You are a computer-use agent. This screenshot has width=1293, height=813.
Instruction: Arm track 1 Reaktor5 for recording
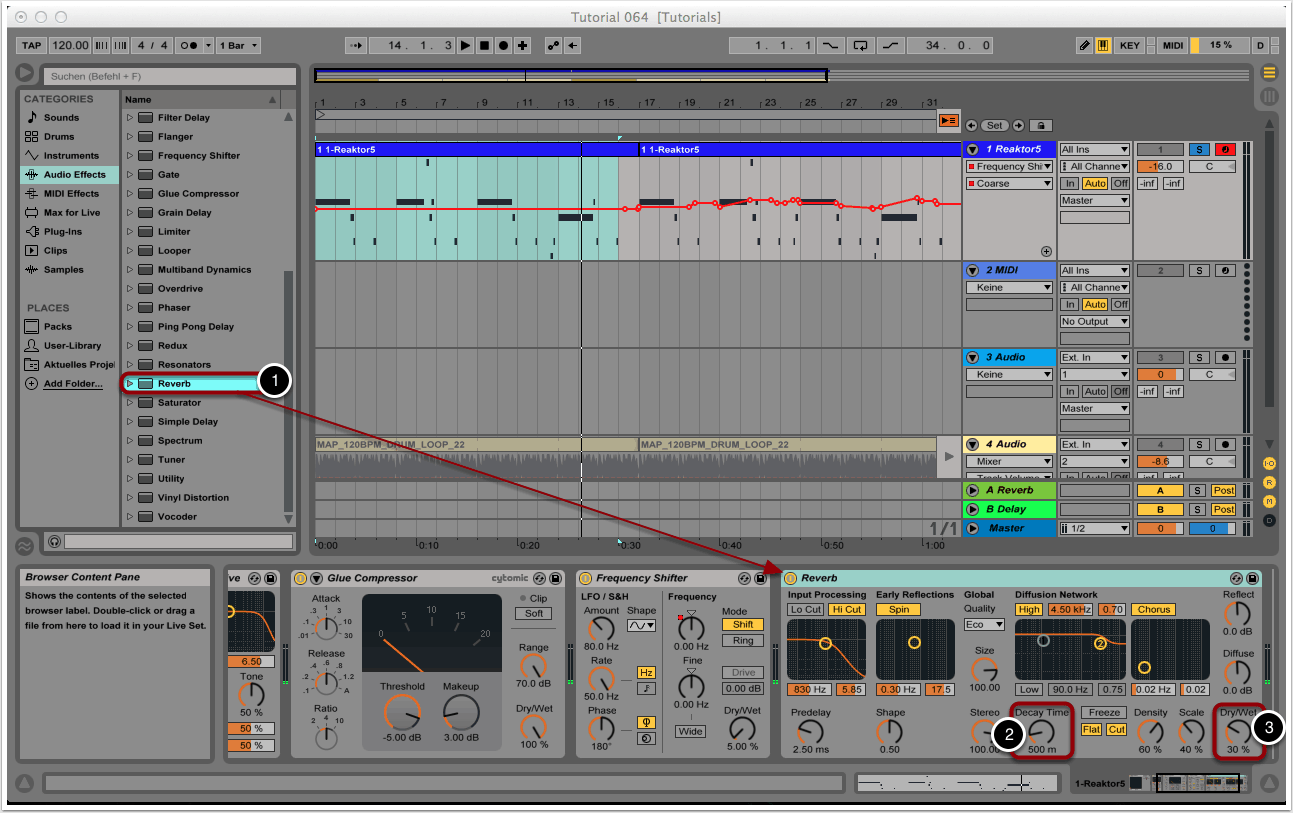pyautogui.click(x=1225, y=150)
